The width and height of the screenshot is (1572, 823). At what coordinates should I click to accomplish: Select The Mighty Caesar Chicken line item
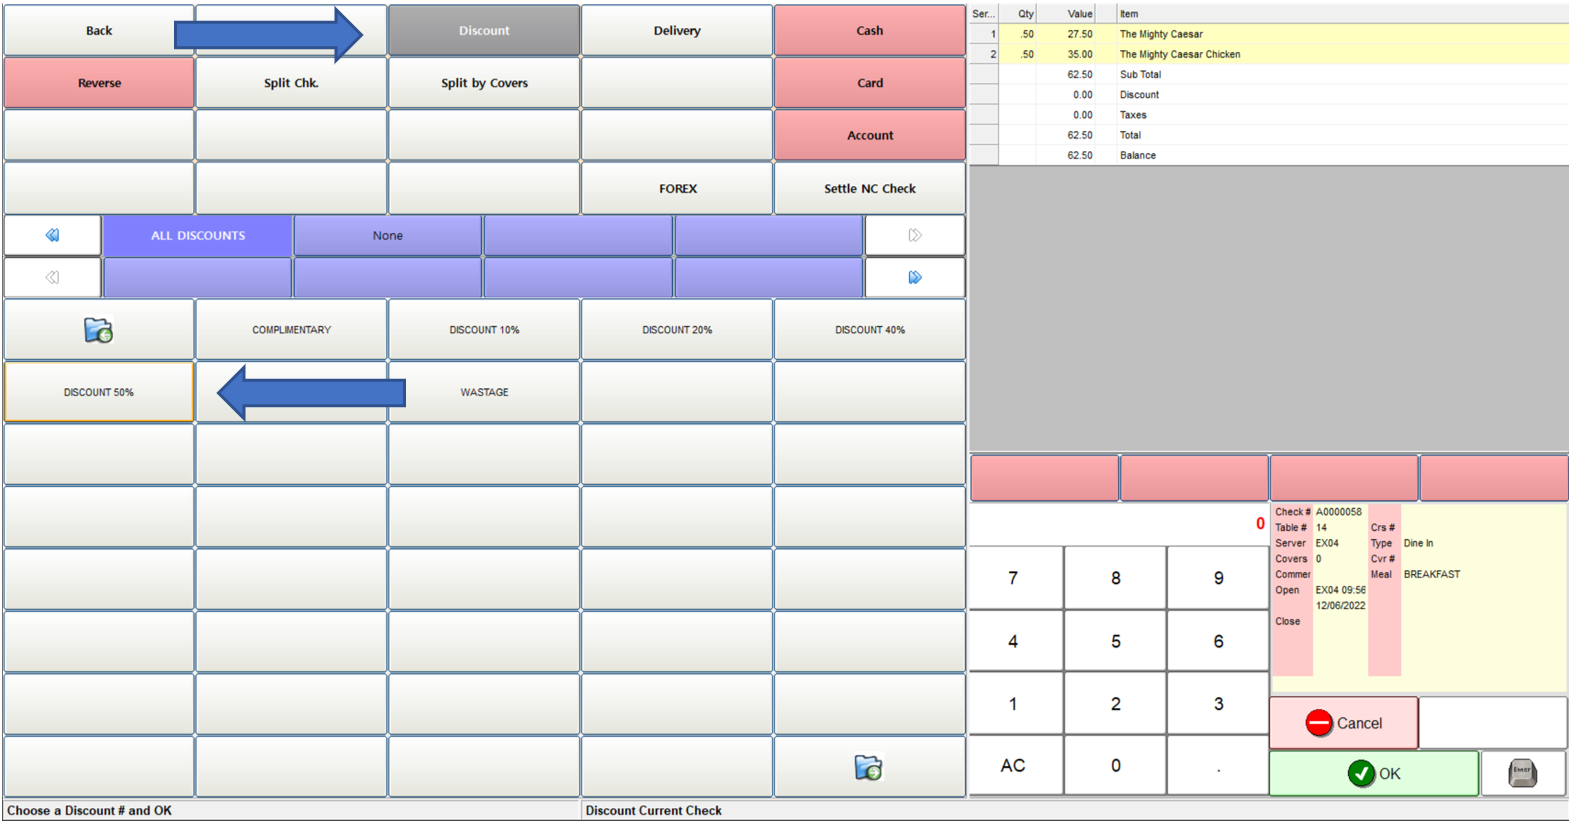pyautogui.click(x=1179, y=54)
